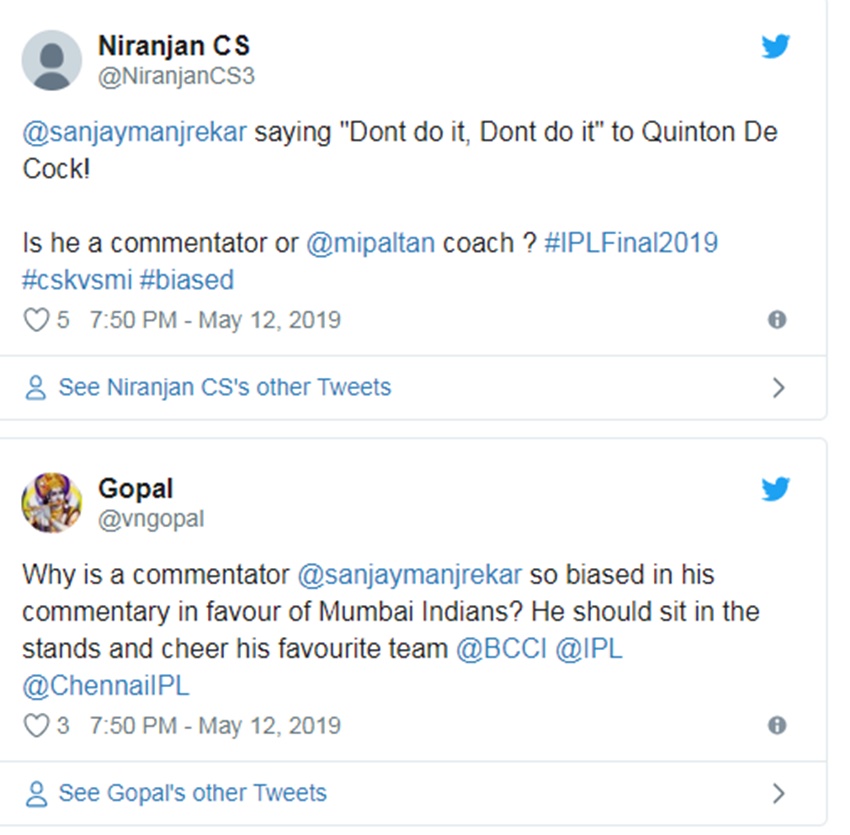Open the info icon on Niranjan's tweet
Screen dimensions: 850x835
pyautogui.click(x=776, y=320)
